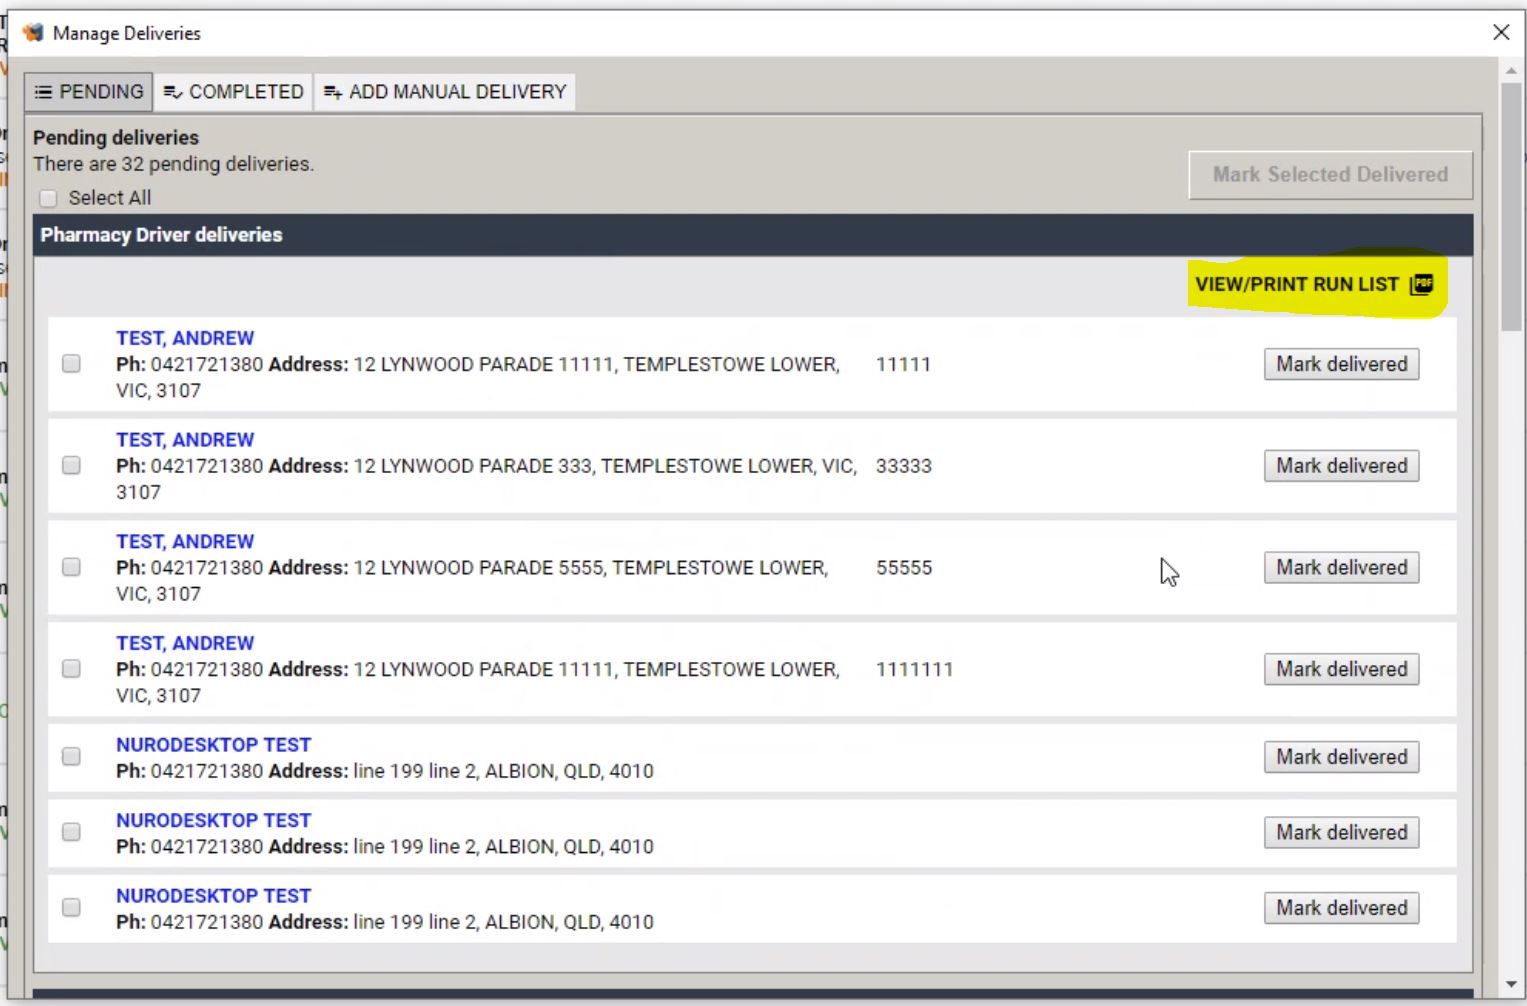Click the scrollbar down arrow
The height and width of the screenshot is (1006, 1527).
pyautogui.click(x=1511, y=985)
